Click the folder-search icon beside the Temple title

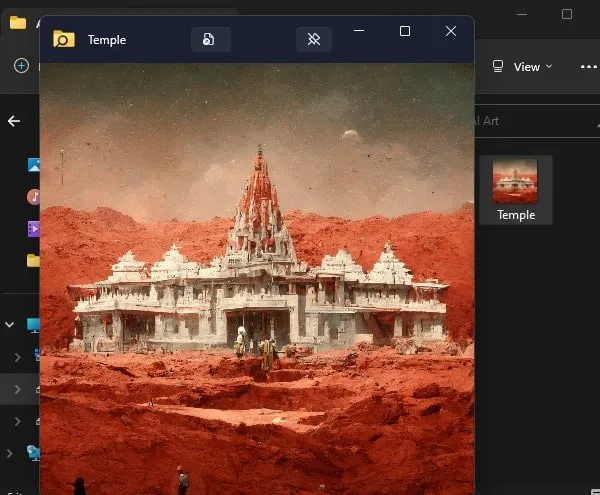pos(64,39)
